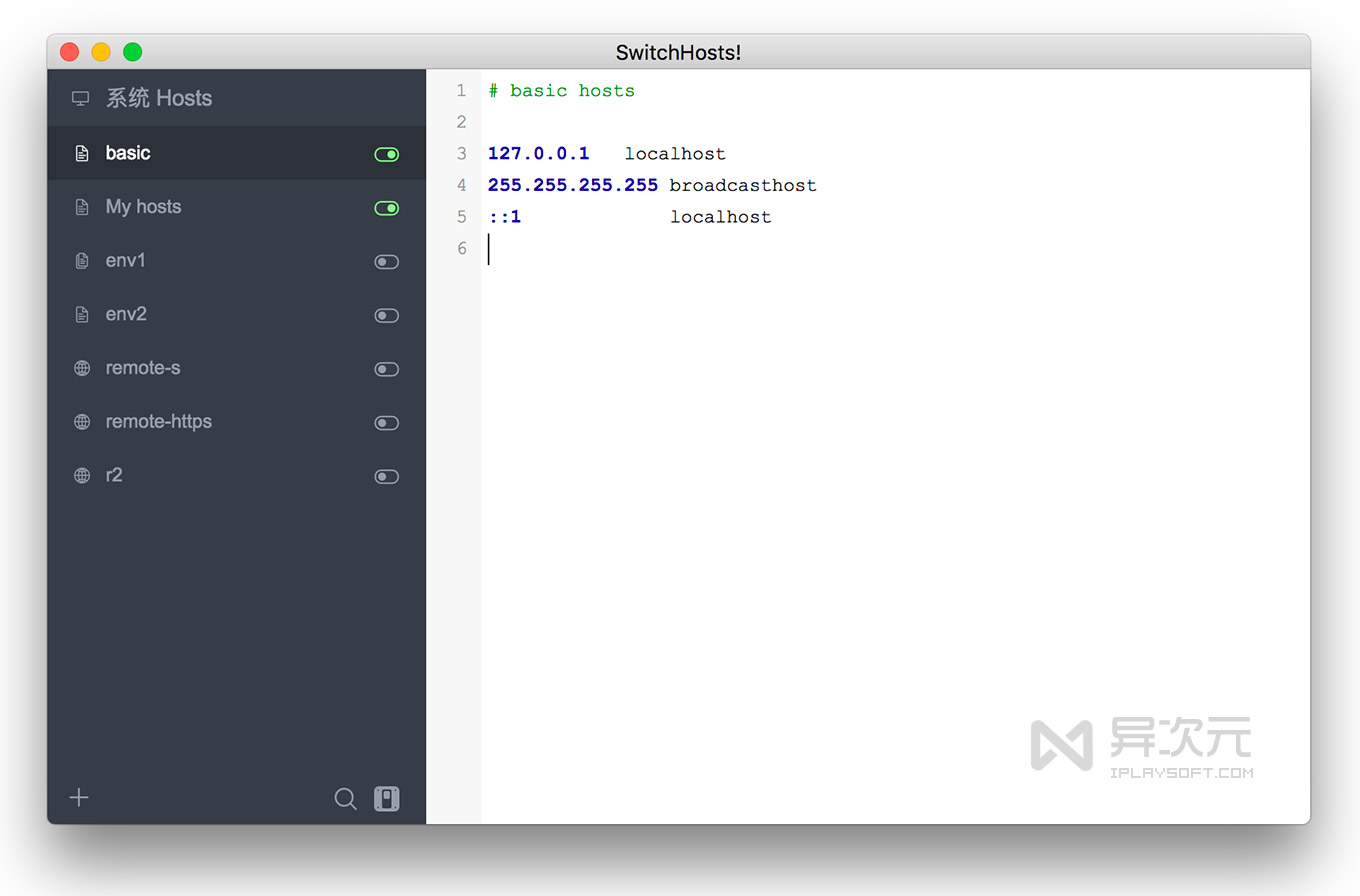Click localhost on line 3
The width and height of the screenshot is (1360, 896).
coord(675,154)
